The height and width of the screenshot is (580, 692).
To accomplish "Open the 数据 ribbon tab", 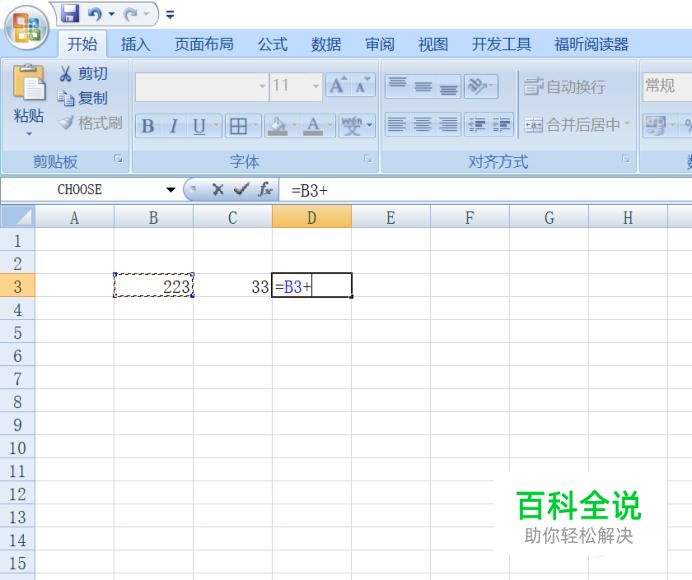I will 326,44.
